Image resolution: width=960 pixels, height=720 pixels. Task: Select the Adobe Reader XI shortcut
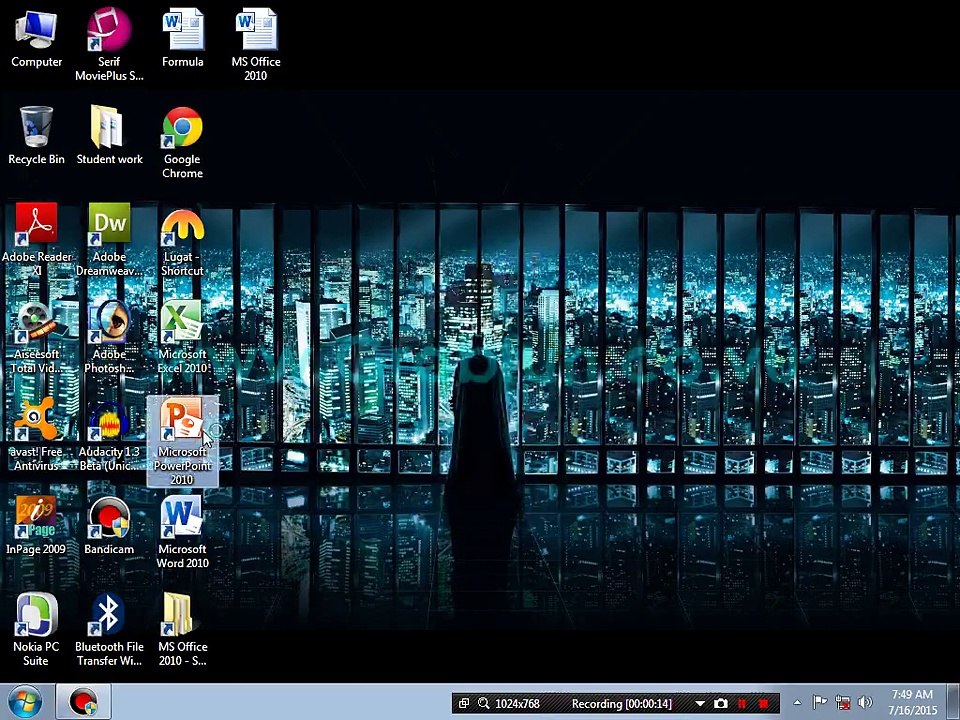tap(36, 239)
